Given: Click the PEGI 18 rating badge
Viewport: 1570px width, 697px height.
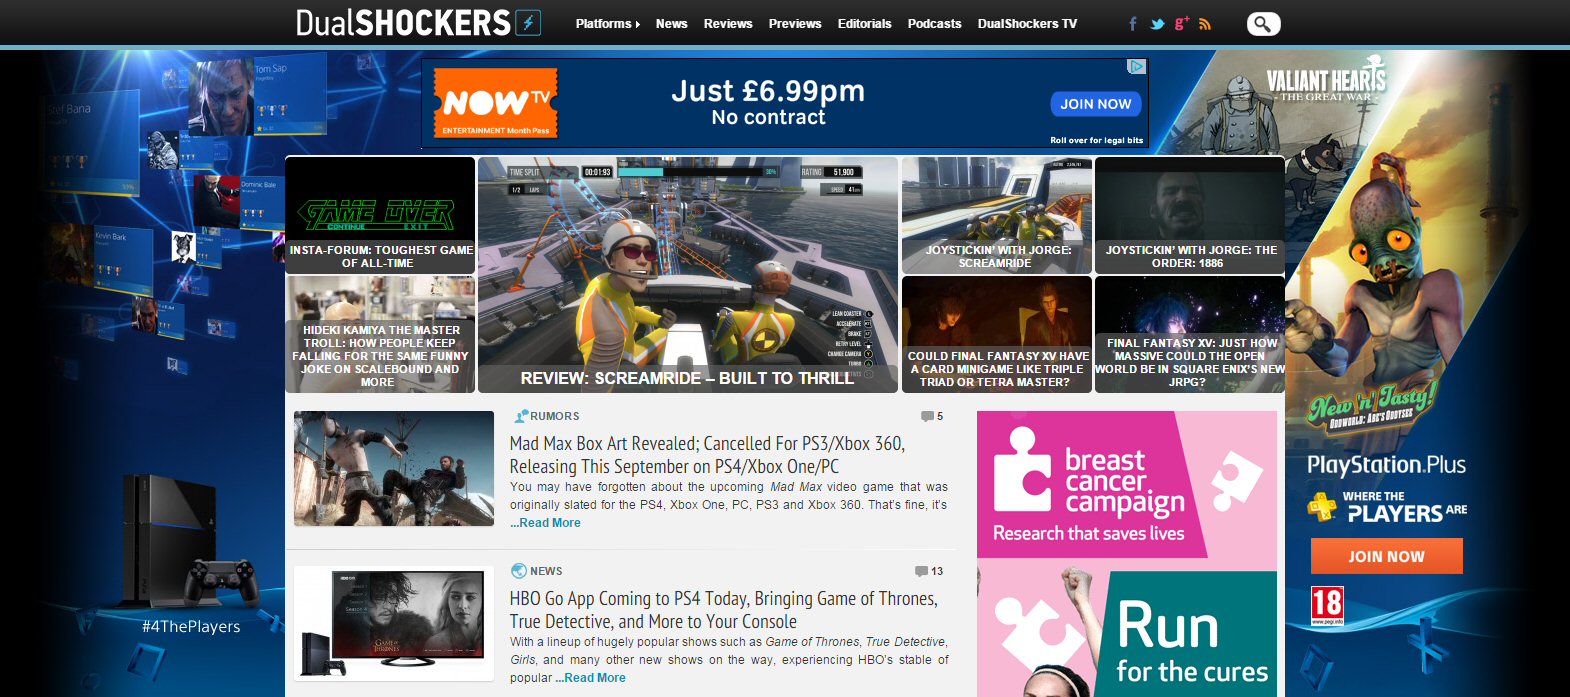Looking at the screenshot, I should (x=1327, y=606).
